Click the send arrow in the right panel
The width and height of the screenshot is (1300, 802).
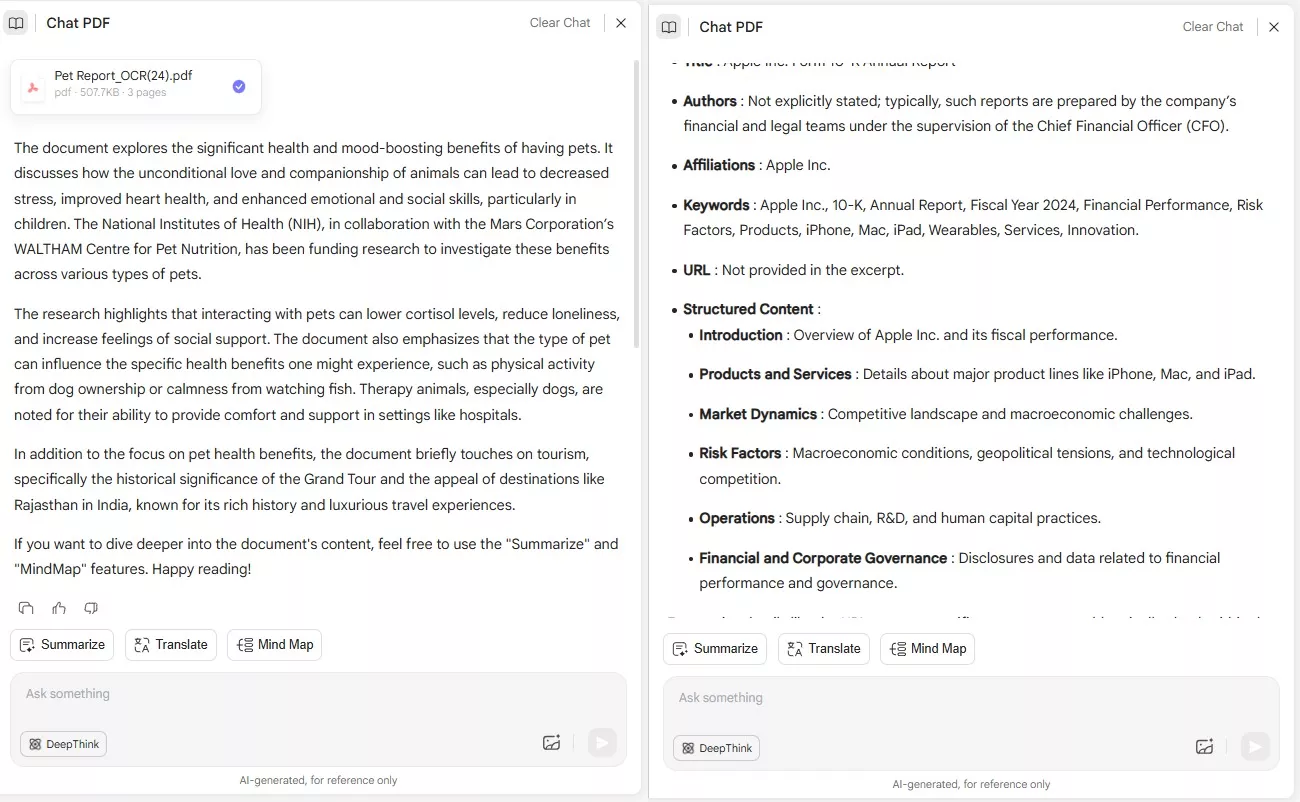1254,746
